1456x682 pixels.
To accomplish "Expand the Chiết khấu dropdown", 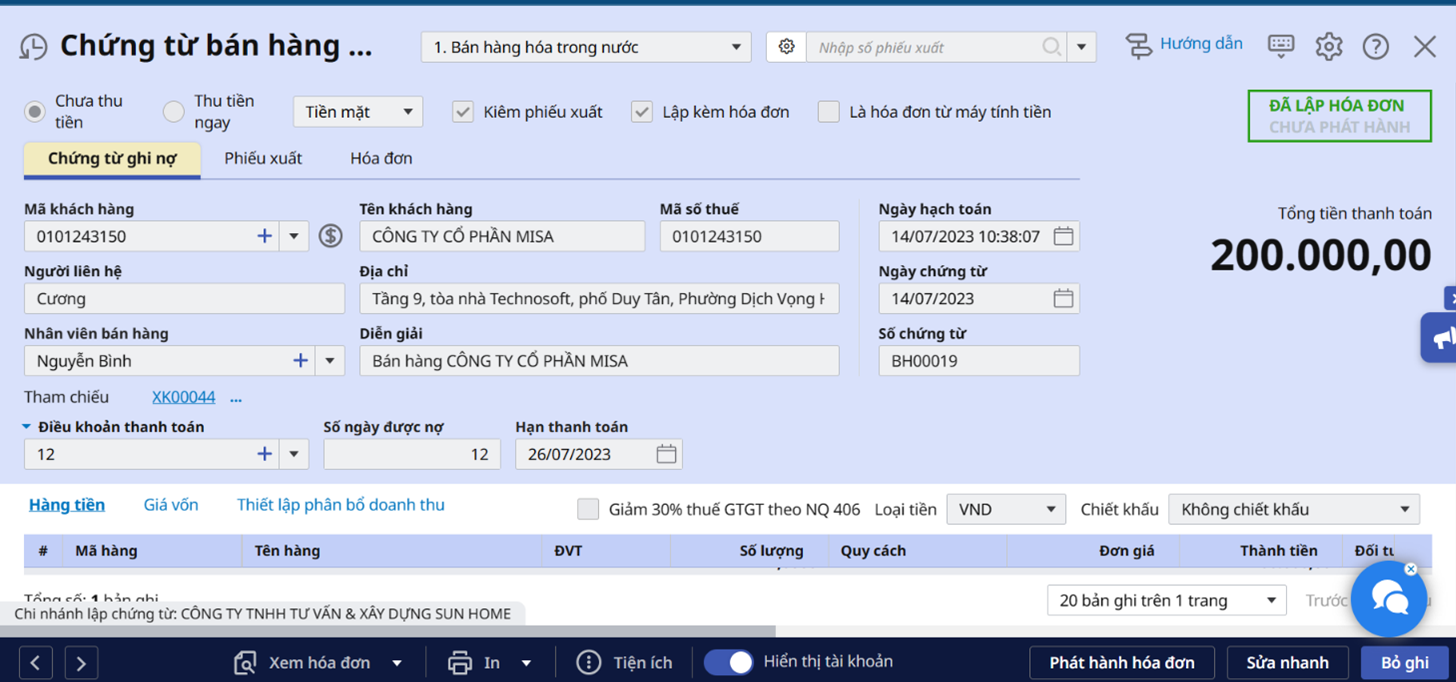I will pos(1294,509).
